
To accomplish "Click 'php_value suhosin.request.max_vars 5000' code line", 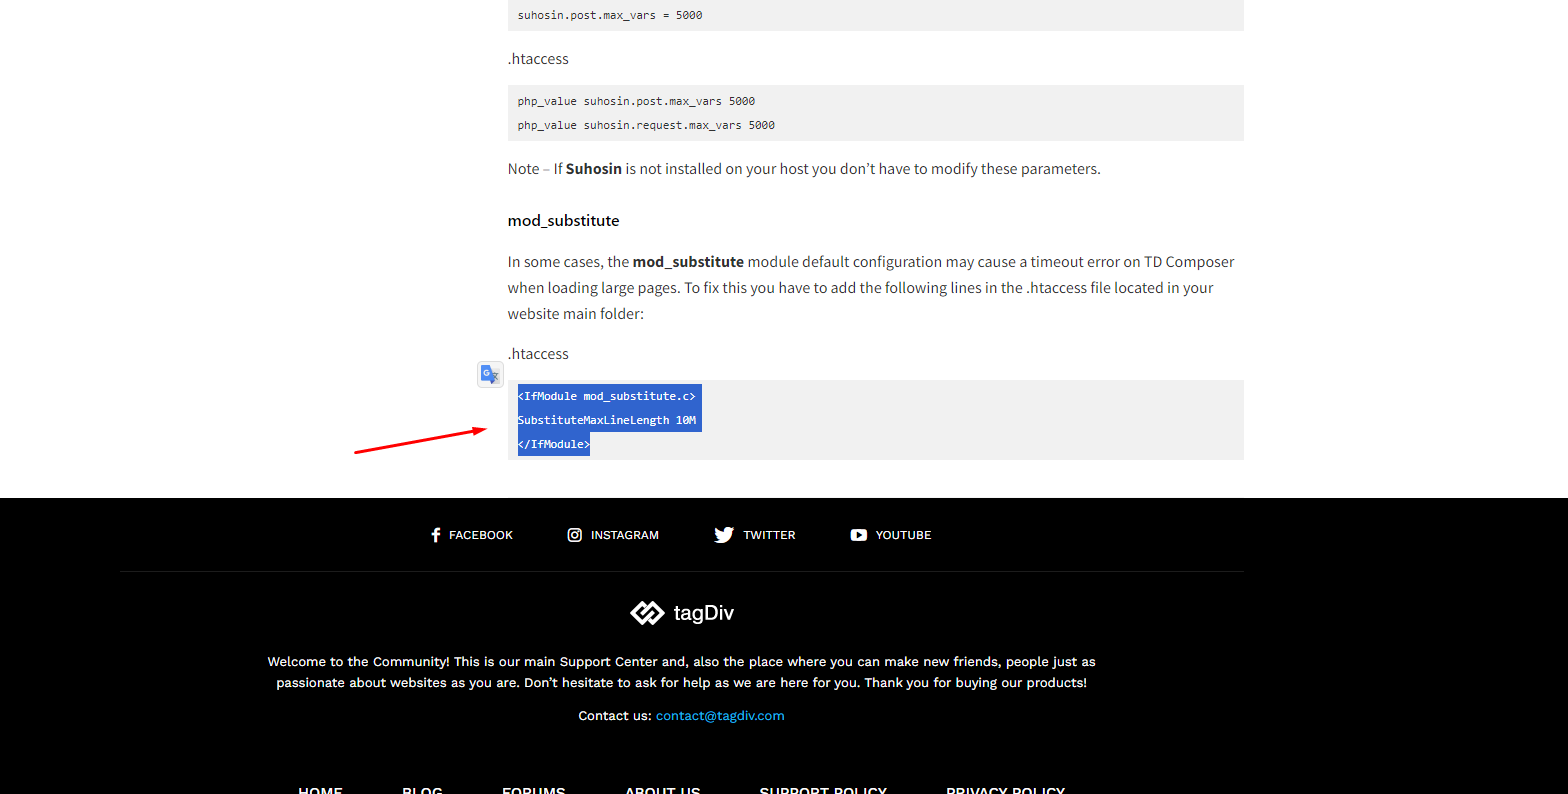I will 646,125.
